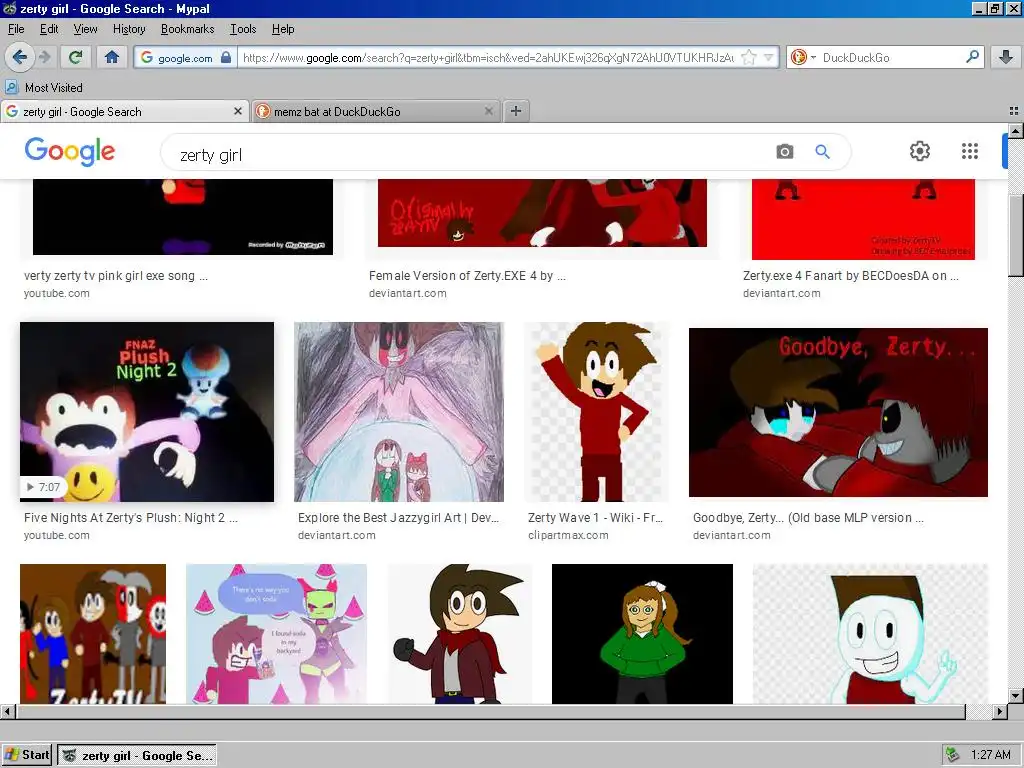Click the URL address field
Viewport: 1024px width, 768px height.
click(x=488, y=57)
